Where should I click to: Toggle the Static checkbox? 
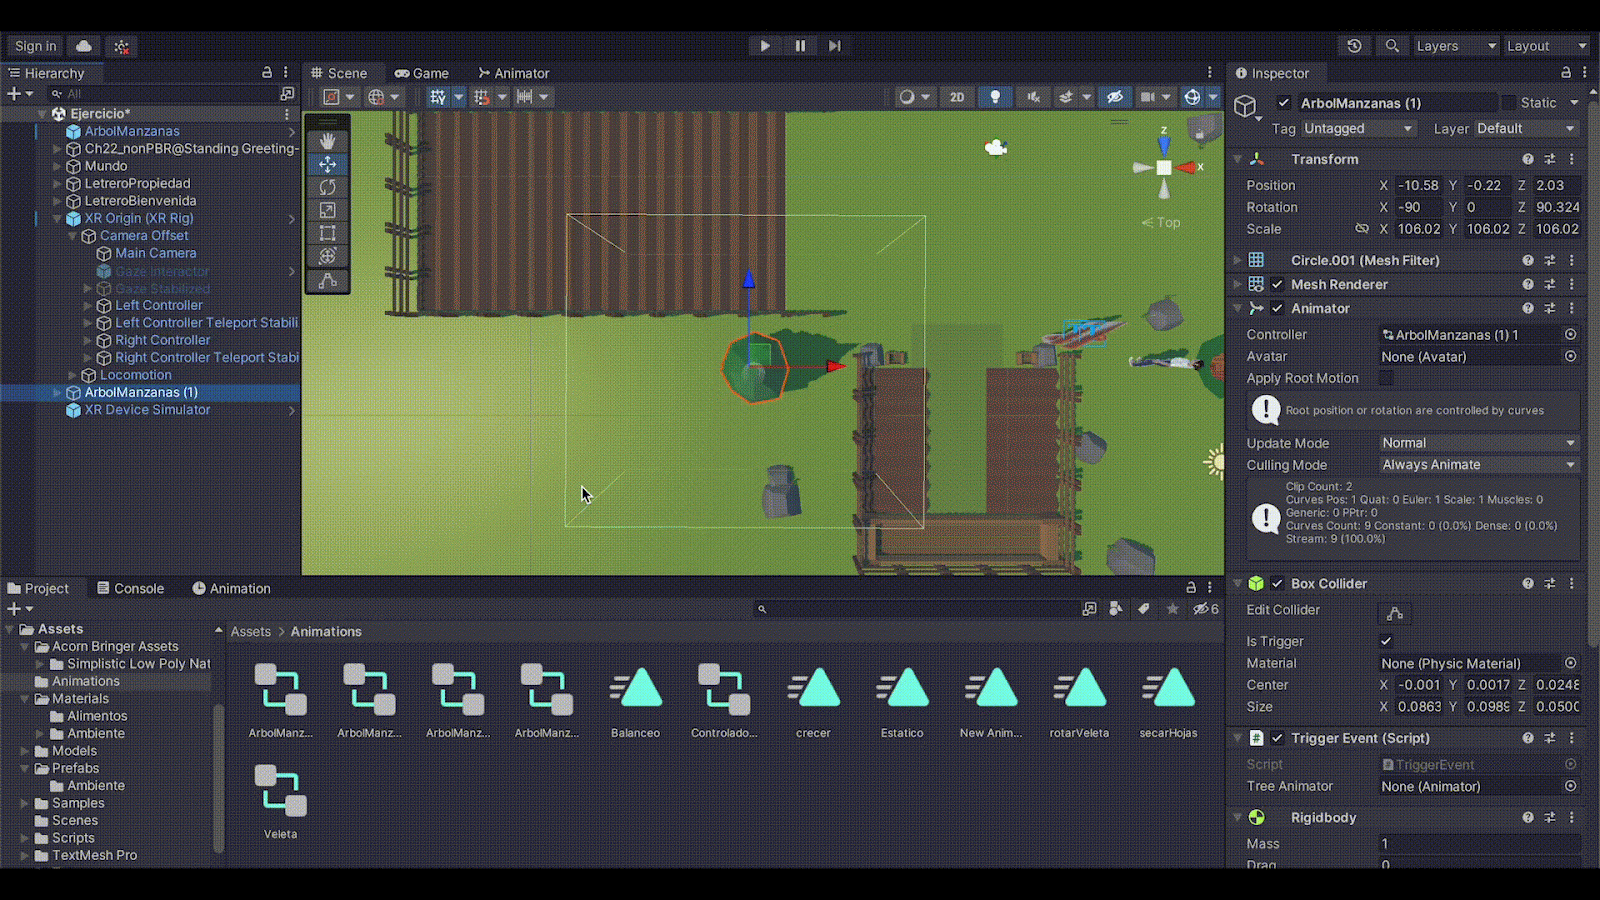click(1509, 103)
